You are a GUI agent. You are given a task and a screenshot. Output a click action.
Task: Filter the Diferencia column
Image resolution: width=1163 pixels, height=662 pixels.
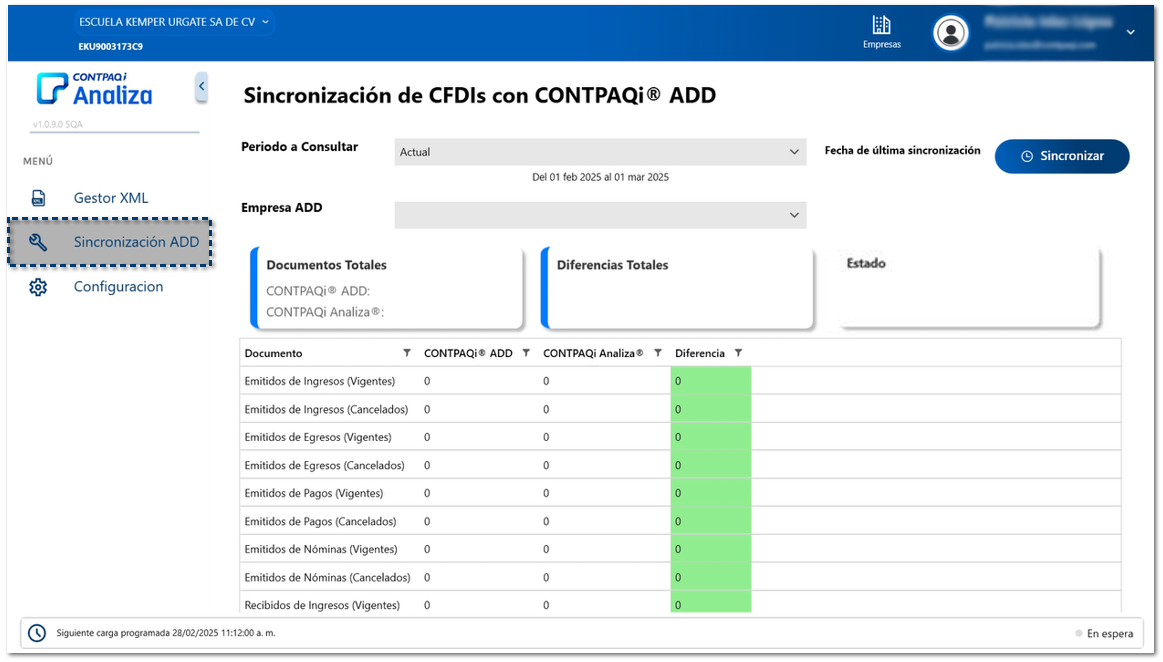click(x=738, y=353)
